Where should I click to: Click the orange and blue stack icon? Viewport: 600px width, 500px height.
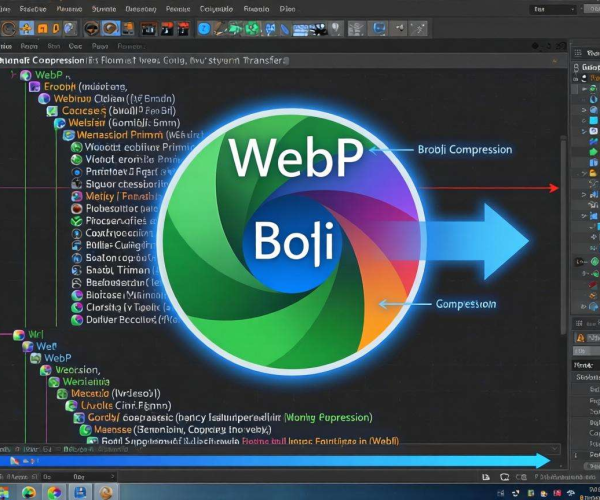[128, 28]
